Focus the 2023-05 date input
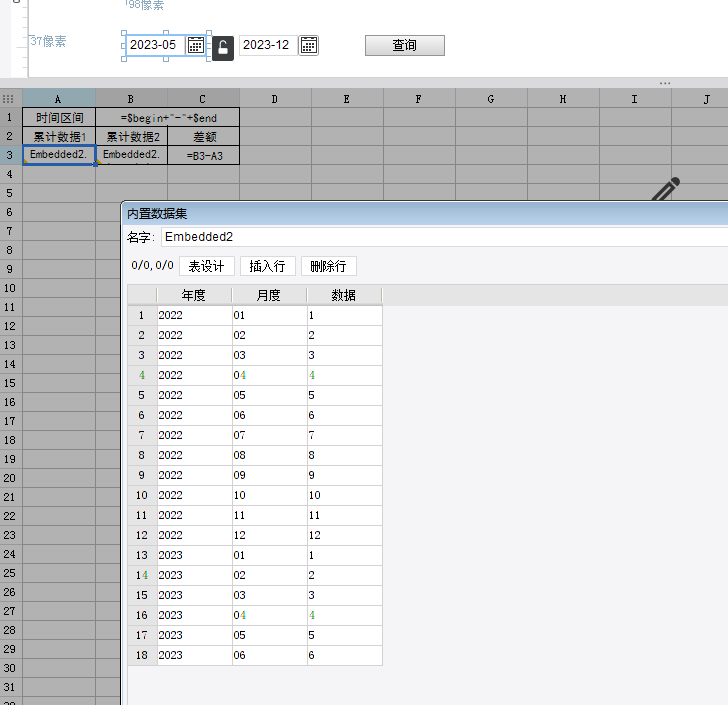728x705 pixels. coord(156,45)
